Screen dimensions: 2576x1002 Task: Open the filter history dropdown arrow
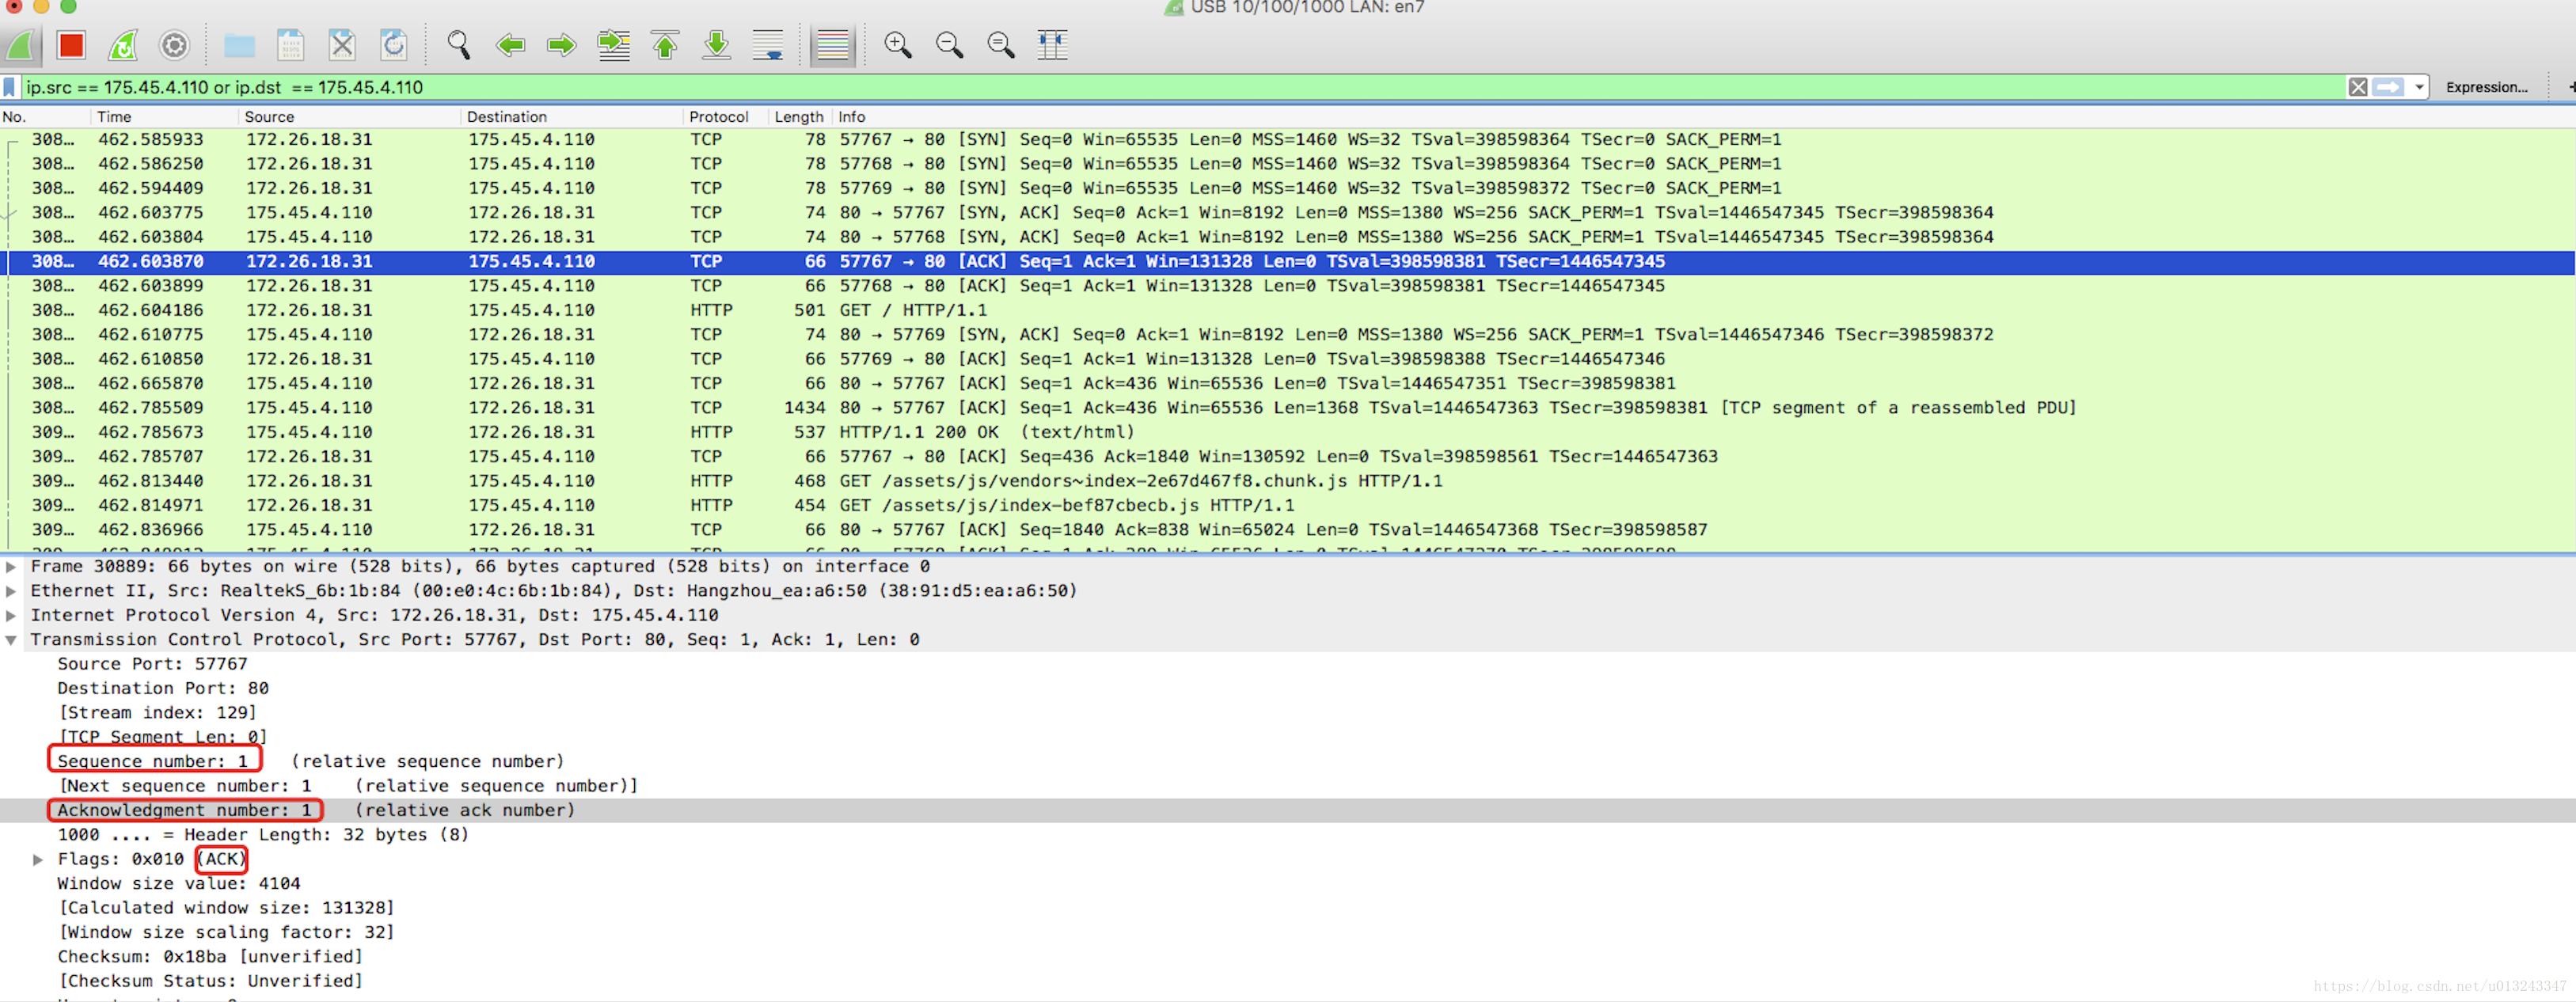coord(2419,87)
